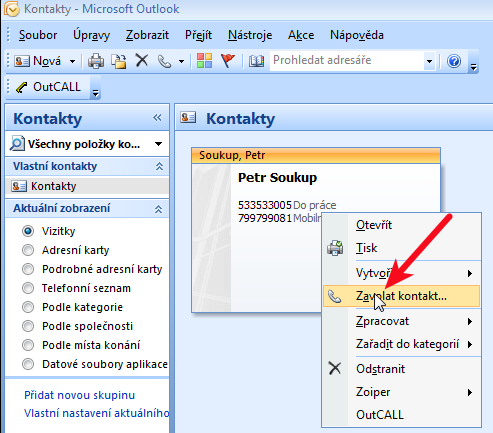Click the phone Dial toolbar icon

pos(164,61)
